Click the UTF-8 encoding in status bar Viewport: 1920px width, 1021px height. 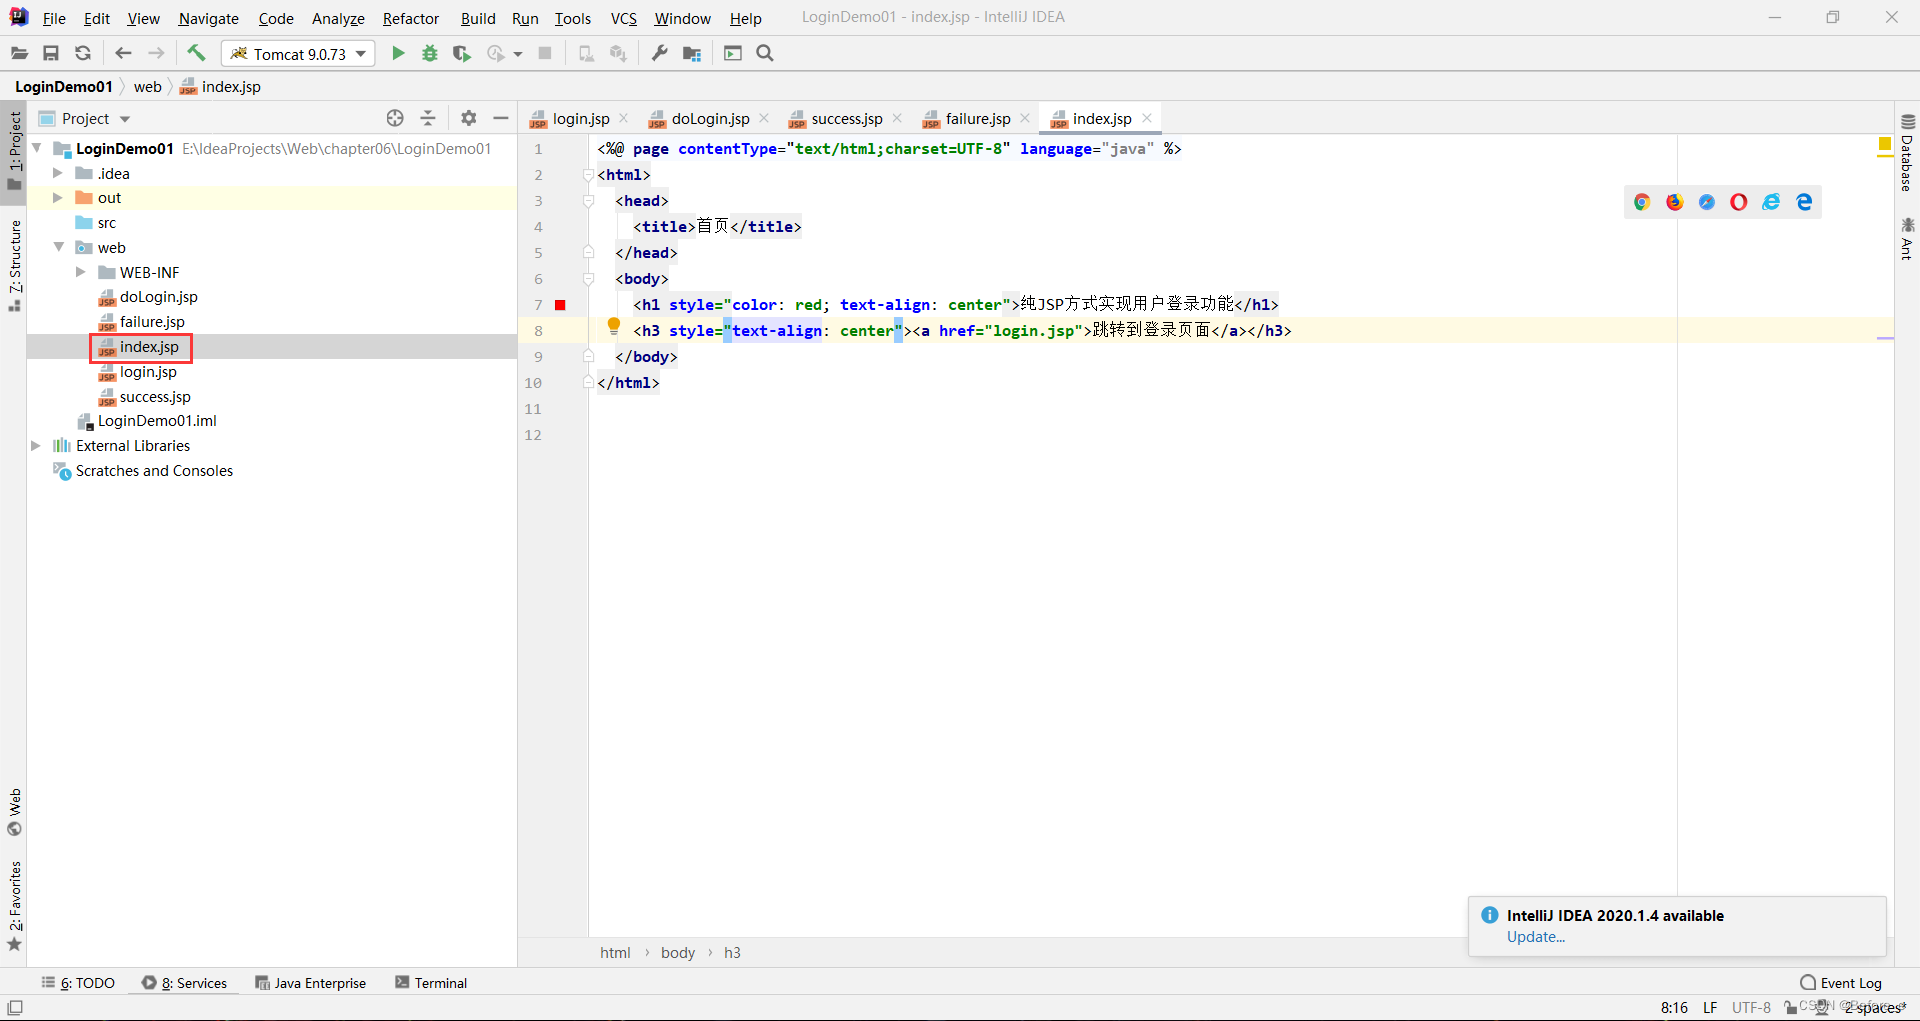1751,1007
